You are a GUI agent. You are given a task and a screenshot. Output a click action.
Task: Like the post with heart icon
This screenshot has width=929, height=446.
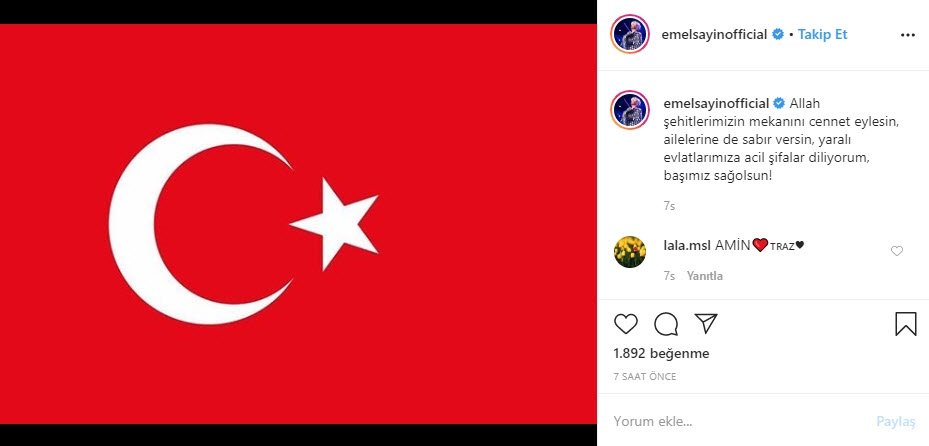(x=626, y=324)
